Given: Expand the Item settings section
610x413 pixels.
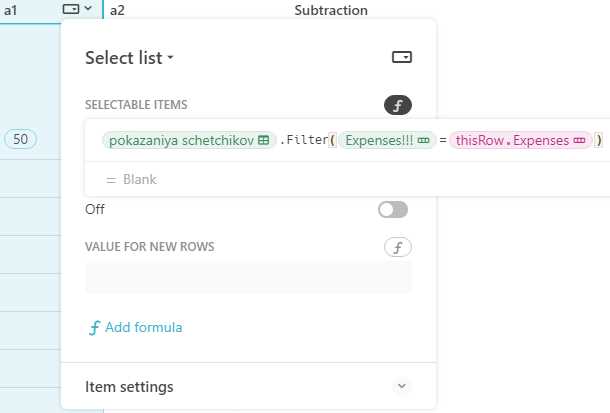Looking at the screenshot, I should 248,387.
